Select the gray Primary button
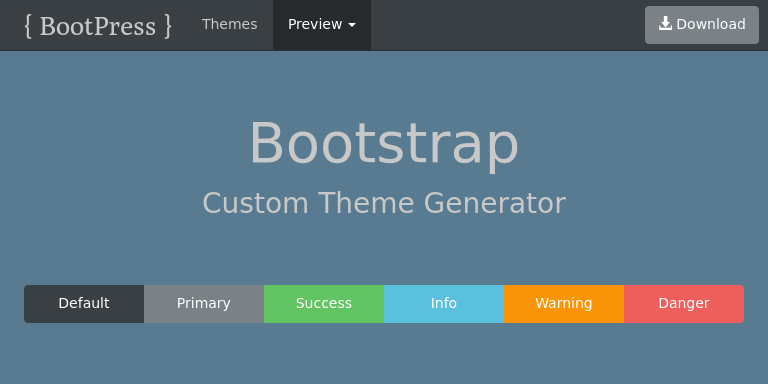The image size is (768, 384). [204, 304]
